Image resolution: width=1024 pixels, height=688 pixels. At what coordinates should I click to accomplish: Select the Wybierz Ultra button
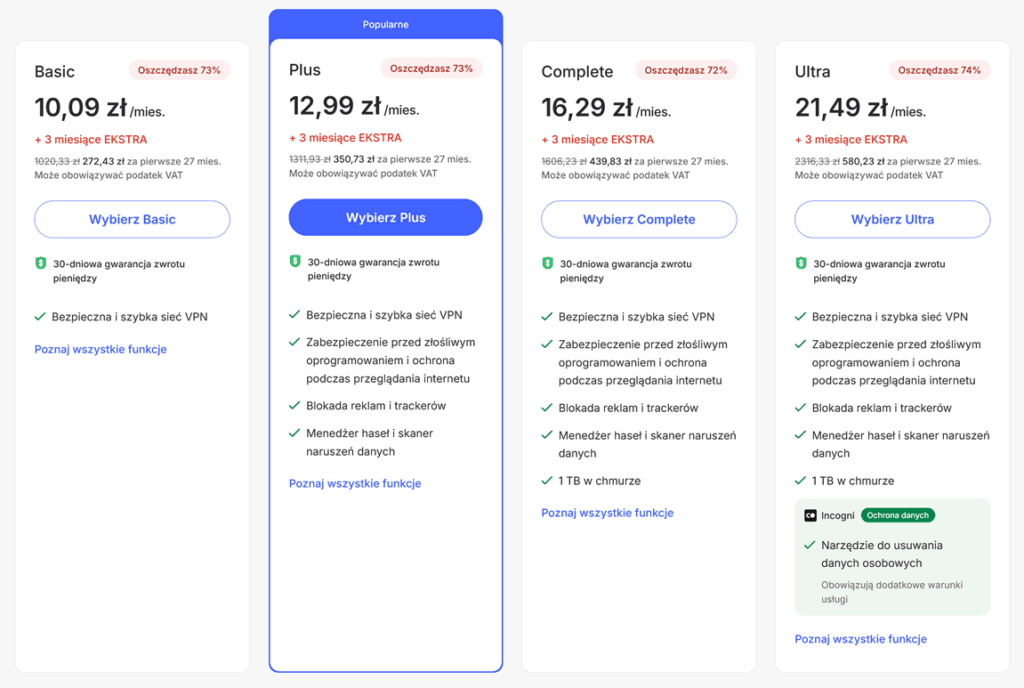[892, 220]
